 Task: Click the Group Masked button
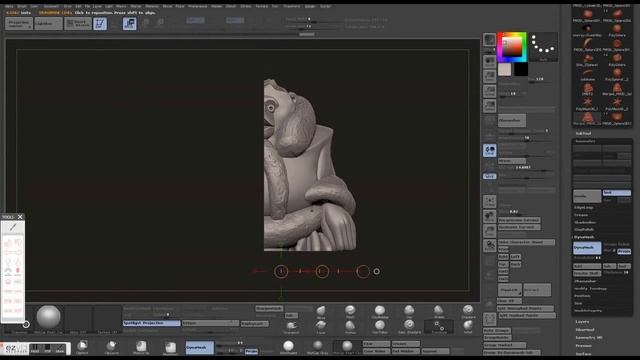504,345
